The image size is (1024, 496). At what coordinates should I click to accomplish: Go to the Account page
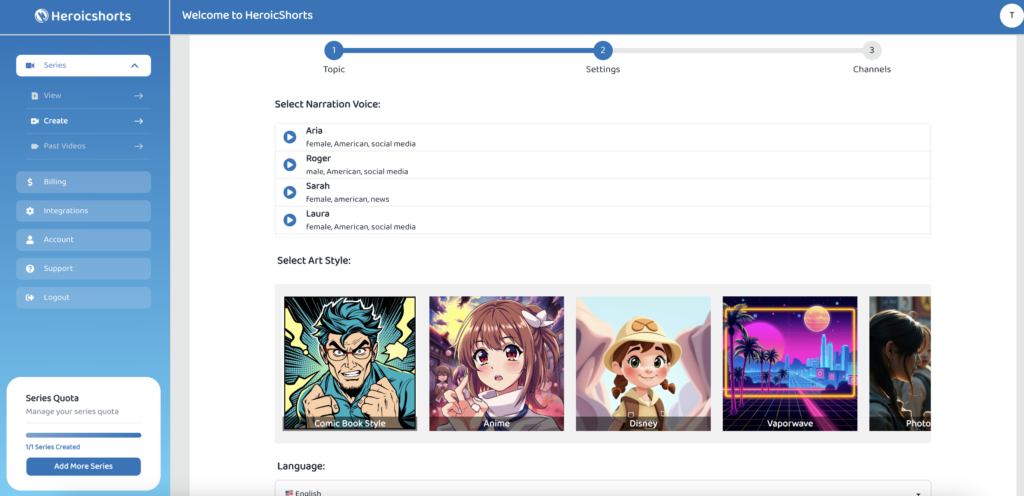coord(84,240)
